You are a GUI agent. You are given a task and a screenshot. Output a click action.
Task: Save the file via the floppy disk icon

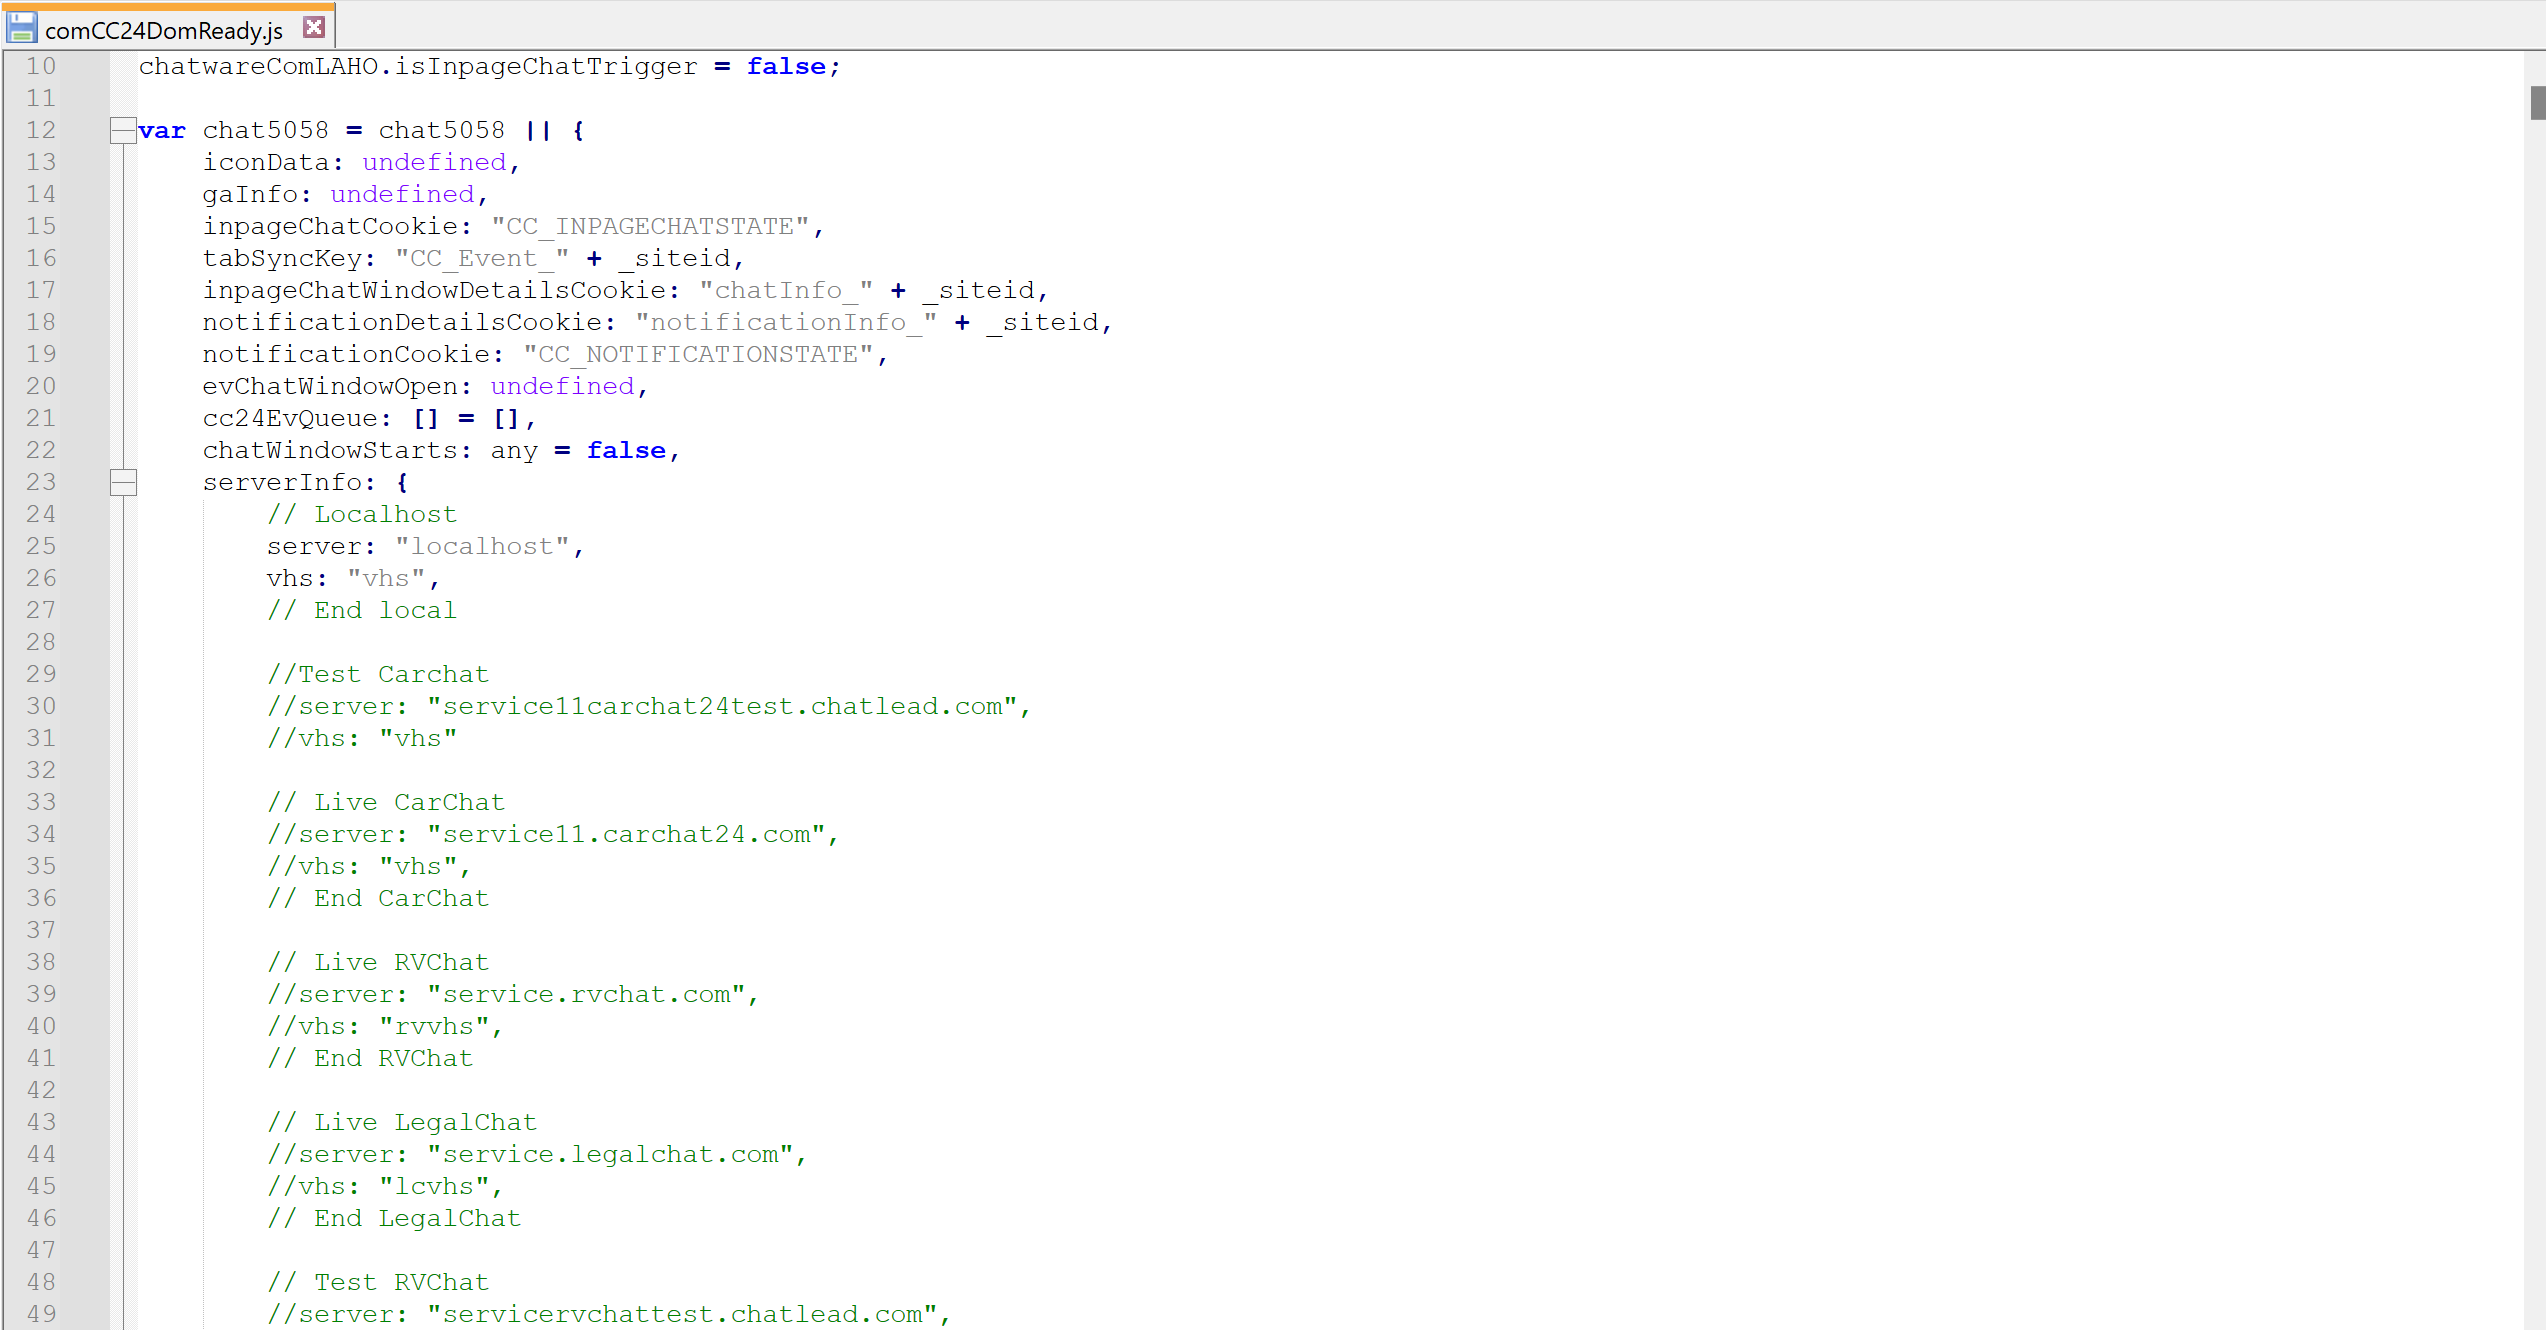pos(21,27)
